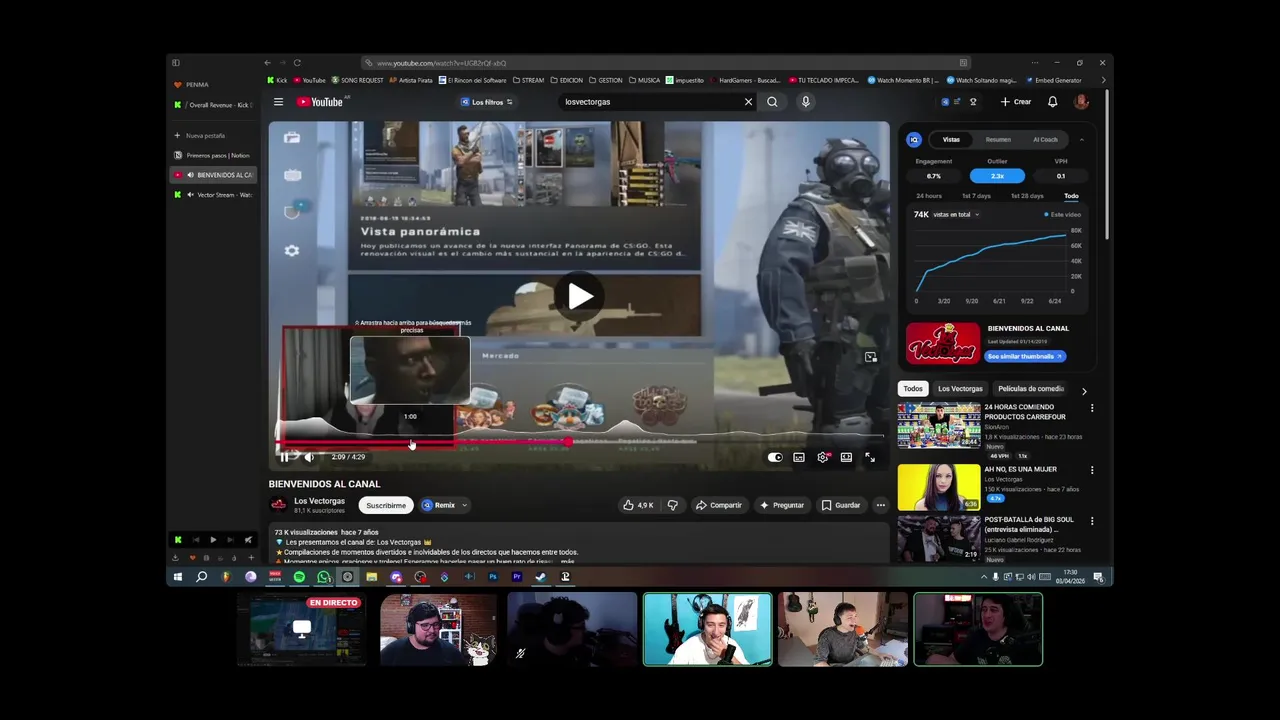Viewport: 1280px width, 720px height.
Task: Like the video with 4,9 K likes
Action: click(x=638, y=505)
